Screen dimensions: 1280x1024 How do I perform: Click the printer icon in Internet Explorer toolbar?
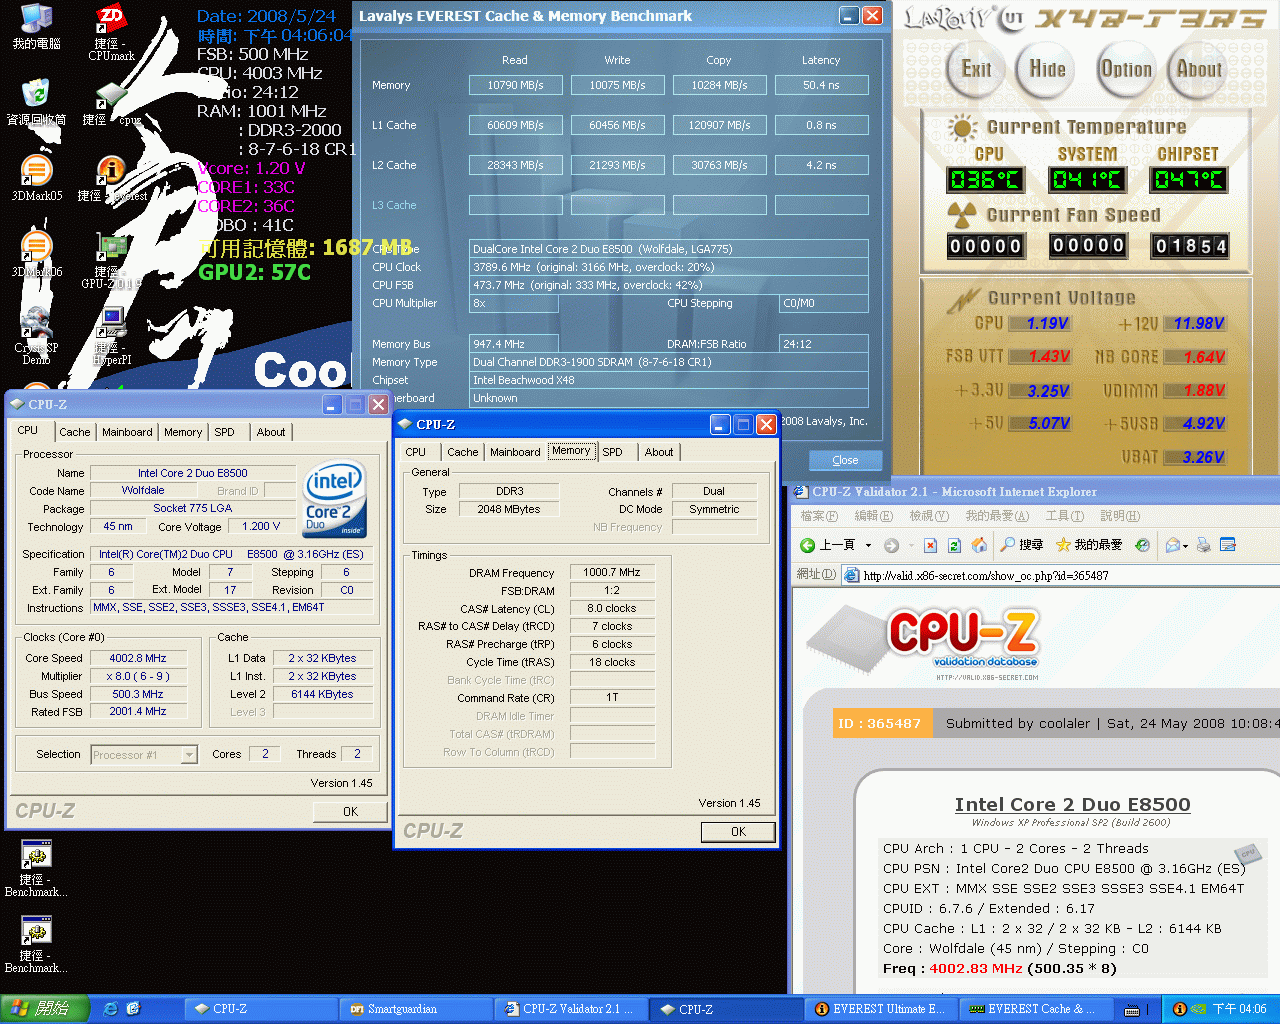[x=1204, y=545]
